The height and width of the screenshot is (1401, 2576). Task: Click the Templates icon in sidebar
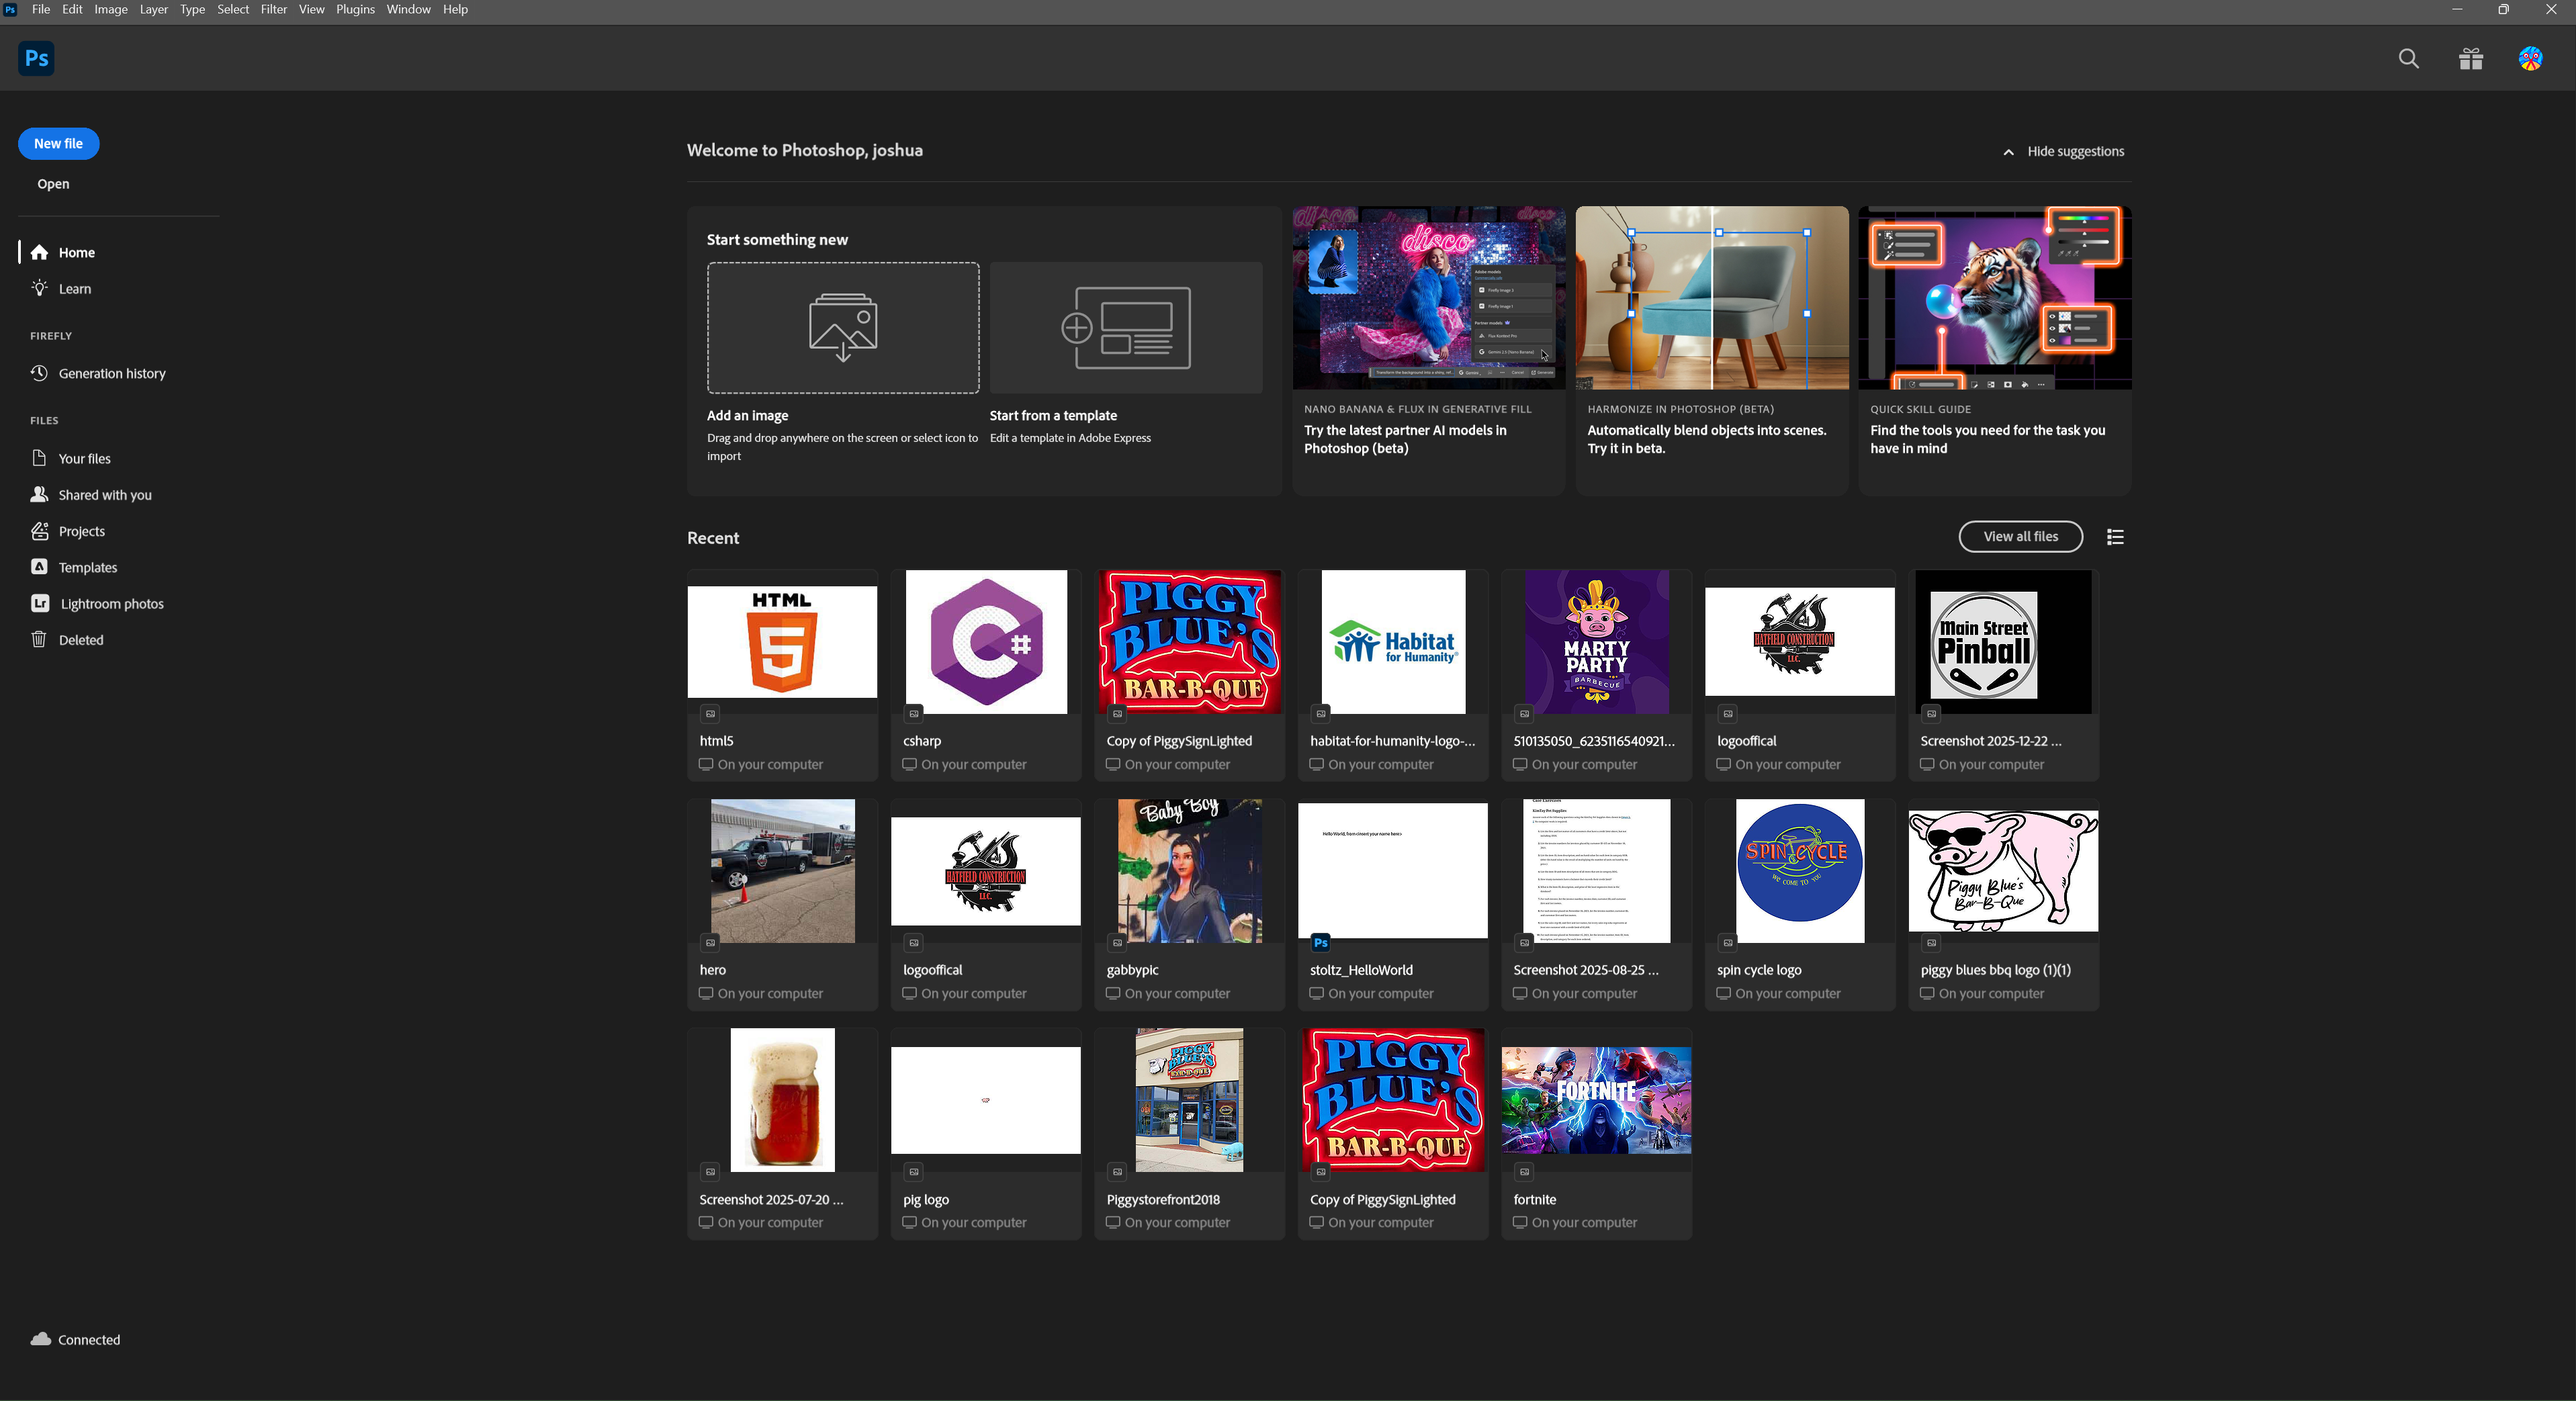click(x=39, y=567)
